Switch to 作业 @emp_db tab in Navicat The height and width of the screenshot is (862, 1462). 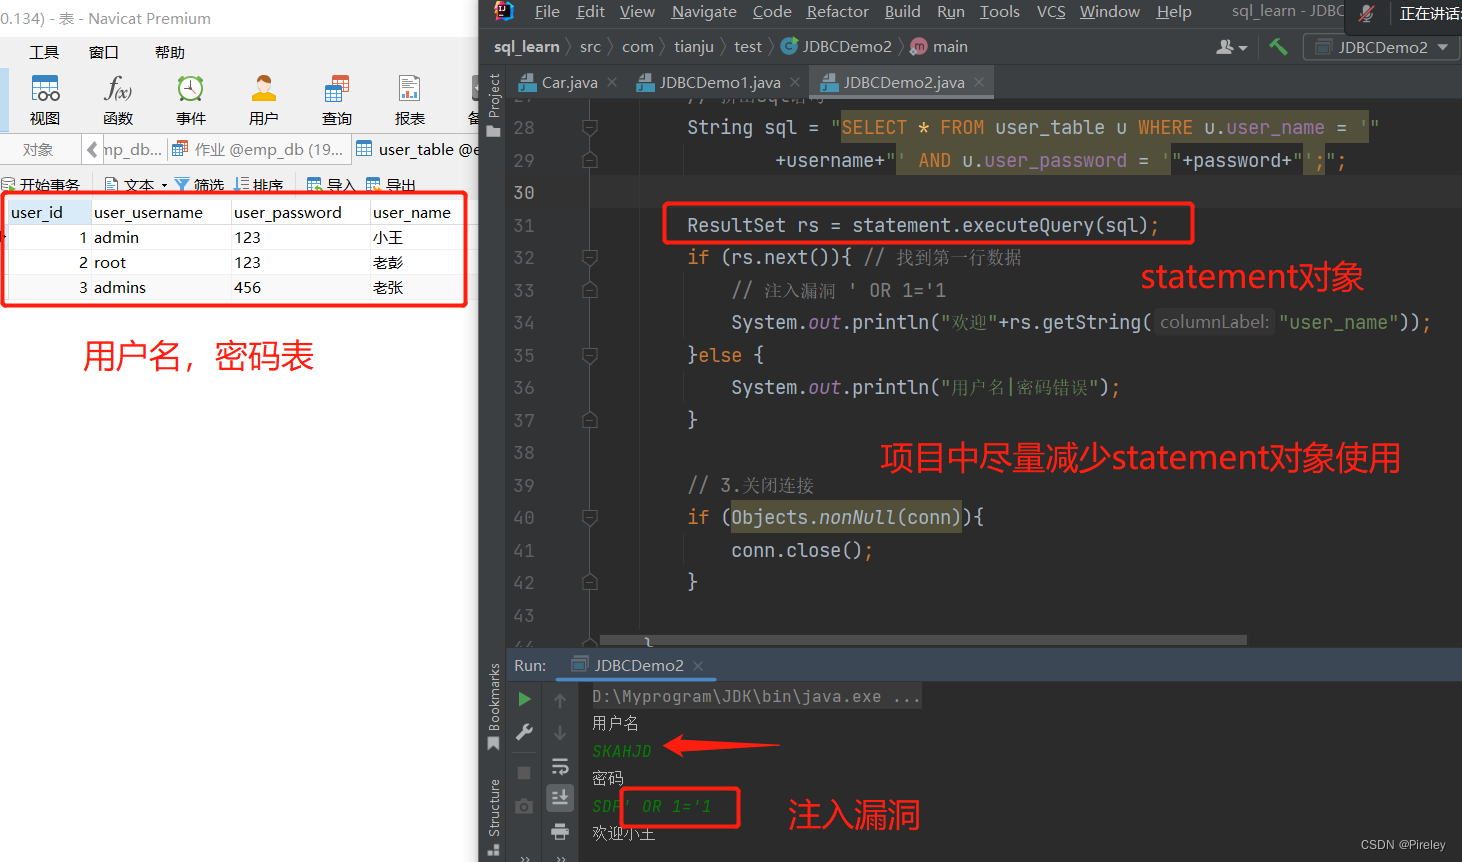258,149
